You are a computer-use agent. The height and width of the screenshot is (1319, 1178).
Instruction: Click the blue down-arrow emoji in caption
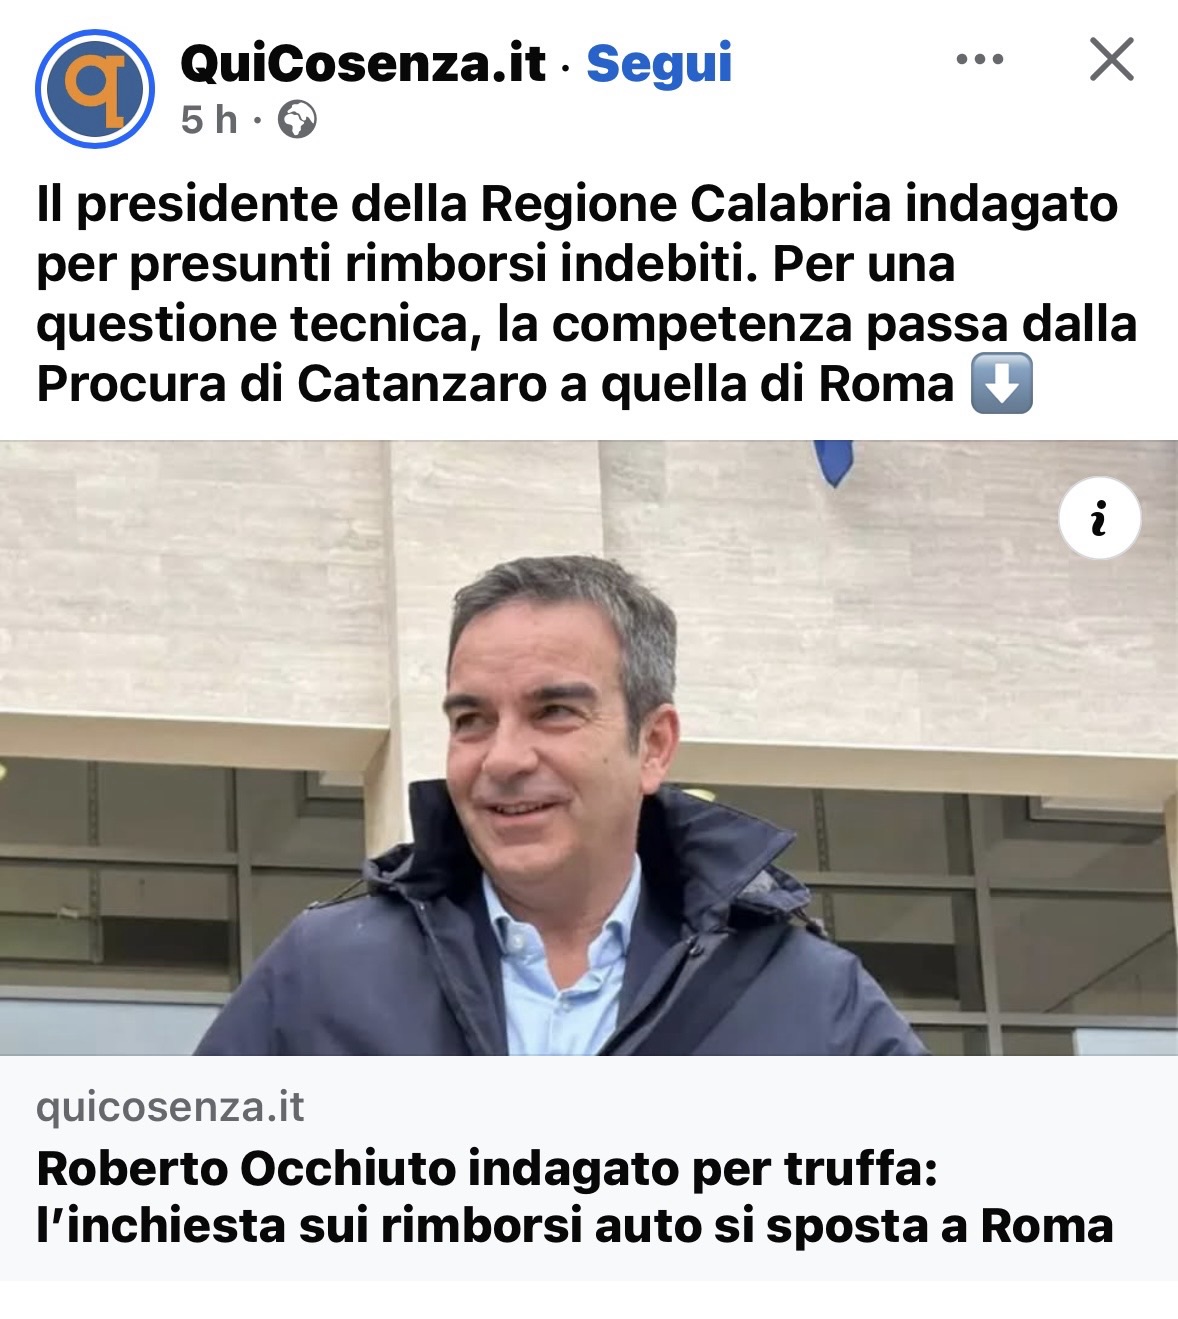click(1001, 385)
